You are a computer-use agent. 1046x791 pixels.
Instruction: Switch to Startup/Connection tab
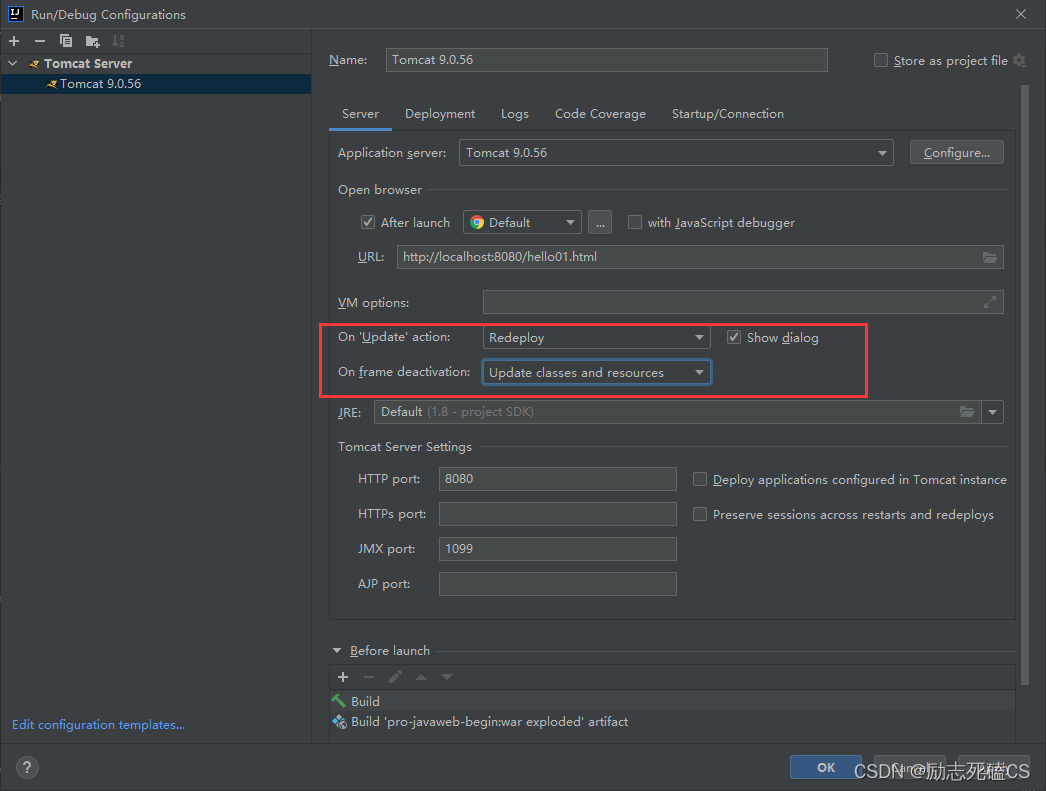[727, 114]
